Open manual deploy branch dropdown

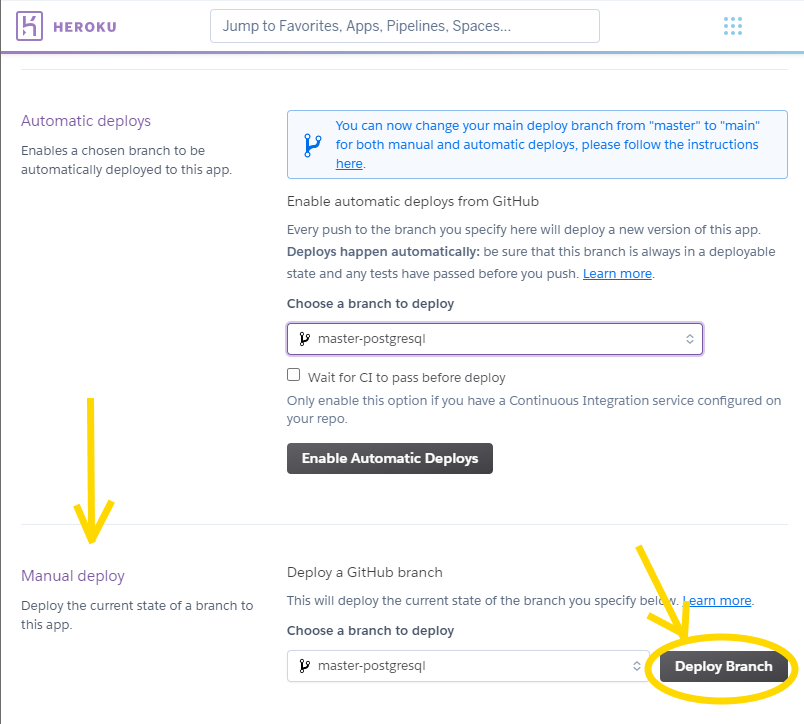[x=466, y=666]
